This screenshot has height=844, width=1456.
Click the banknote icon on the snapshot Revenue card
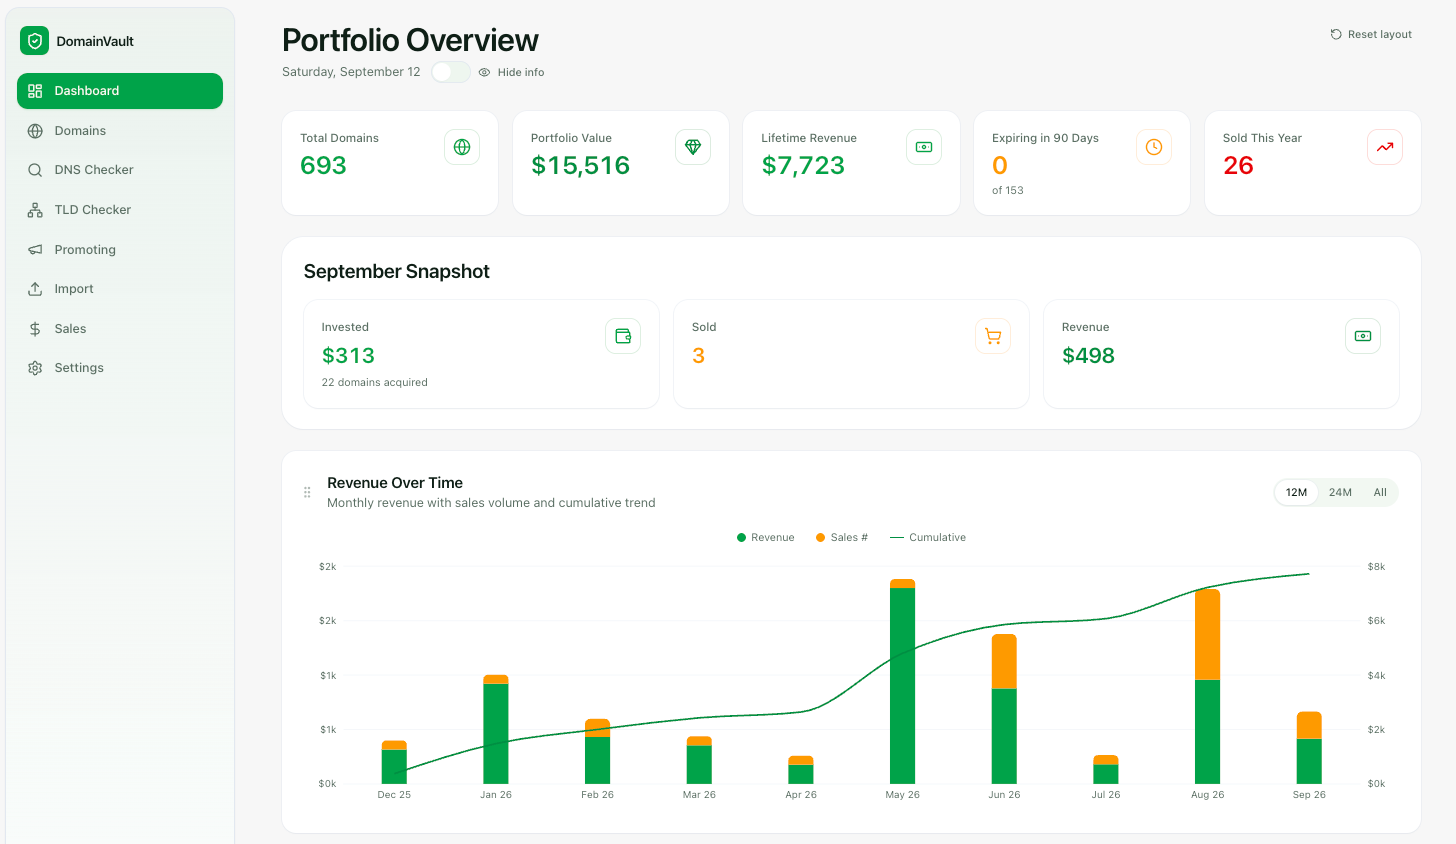[x=1363, y=336]
